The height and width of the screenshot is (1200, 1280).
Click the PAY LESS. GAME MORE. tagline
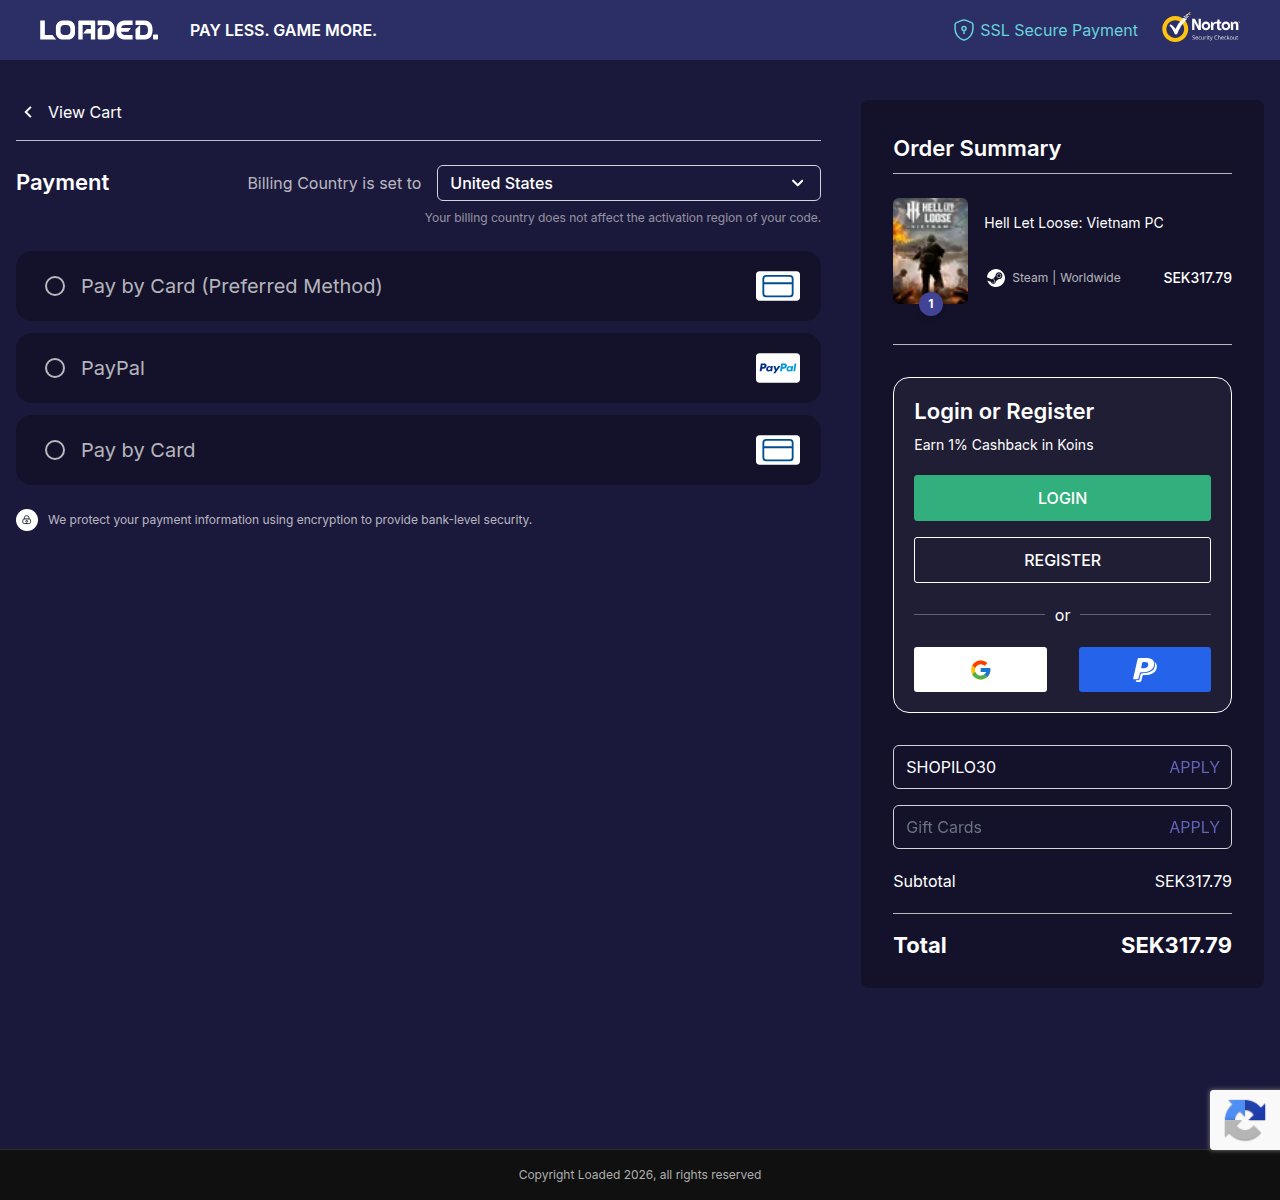[x=283, y=30]
